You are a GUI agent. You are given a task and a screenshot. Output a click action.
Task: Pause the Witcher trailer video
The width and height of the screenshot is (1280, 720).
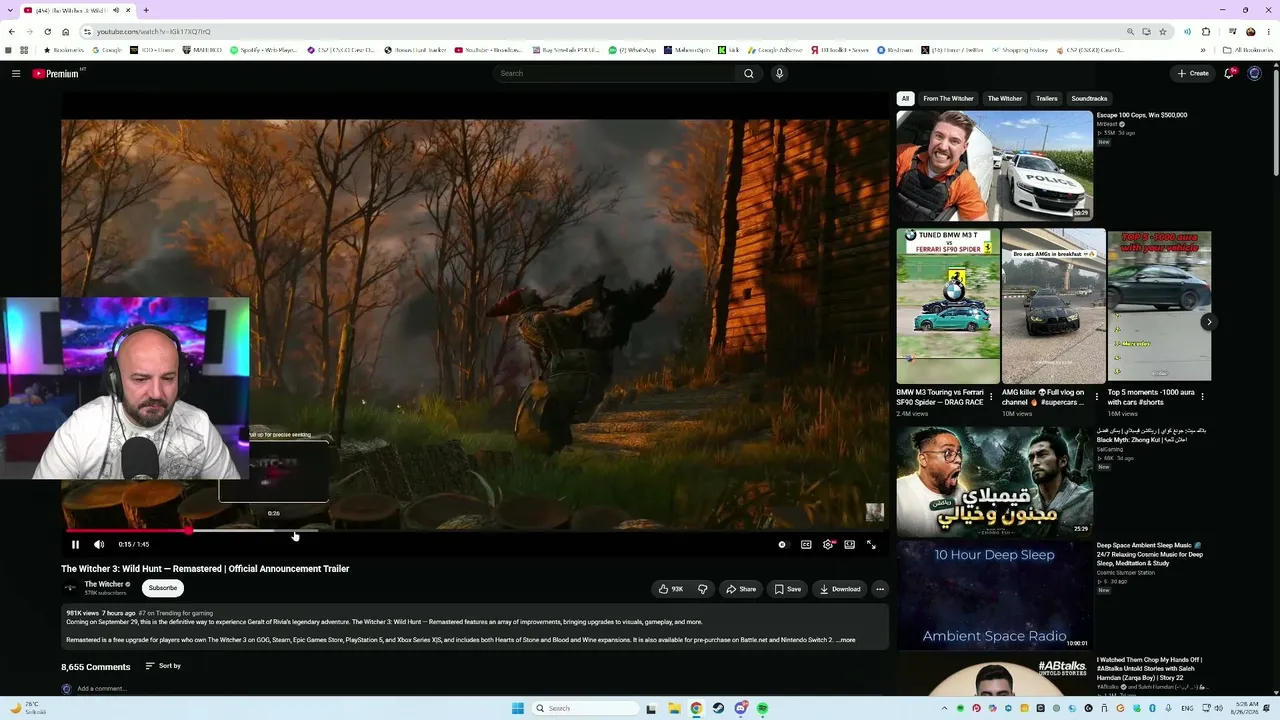pyautogui.click(x=75, y=544)
